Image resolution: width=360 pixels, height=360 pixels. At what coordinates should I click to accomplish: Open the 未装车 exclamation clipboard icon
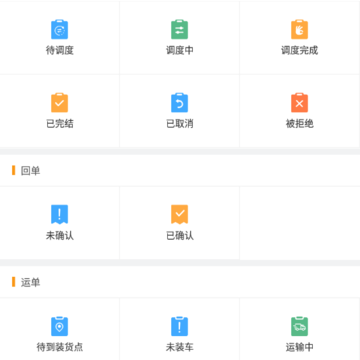pyautogui.click(x=179, y=326)
